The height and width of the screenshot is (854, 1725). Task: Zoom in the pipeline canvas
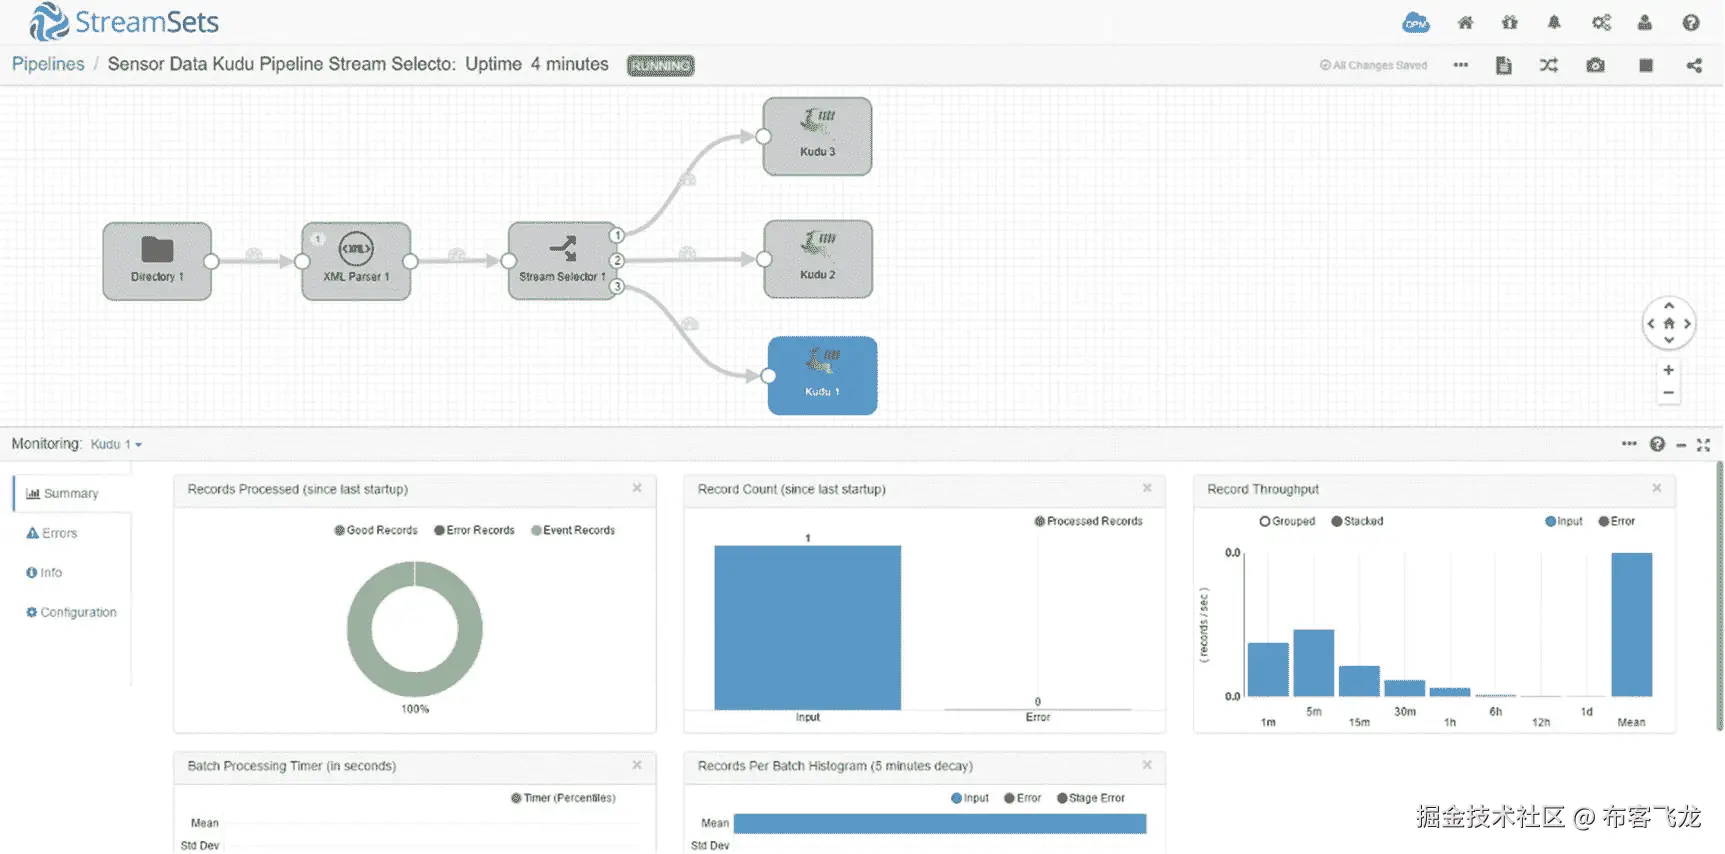tap(1668, 370)
